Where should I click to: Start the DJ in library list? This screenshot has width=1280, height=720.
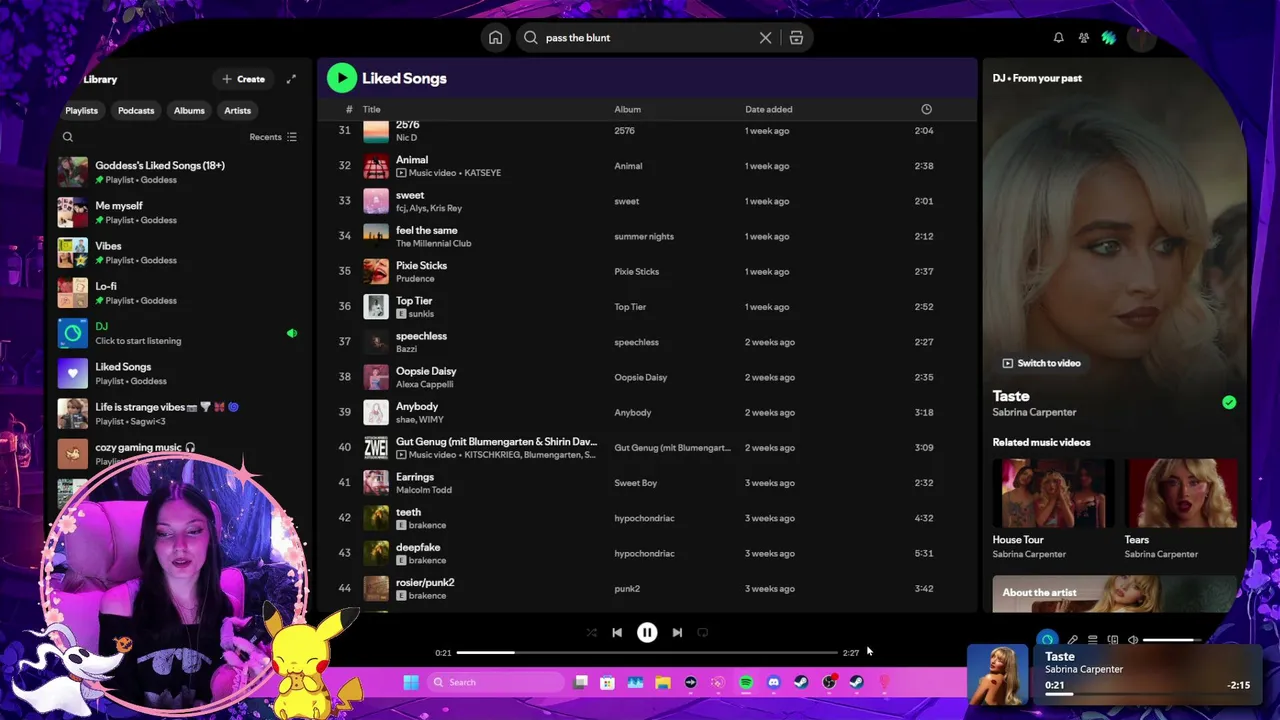(x=180, y=333)
